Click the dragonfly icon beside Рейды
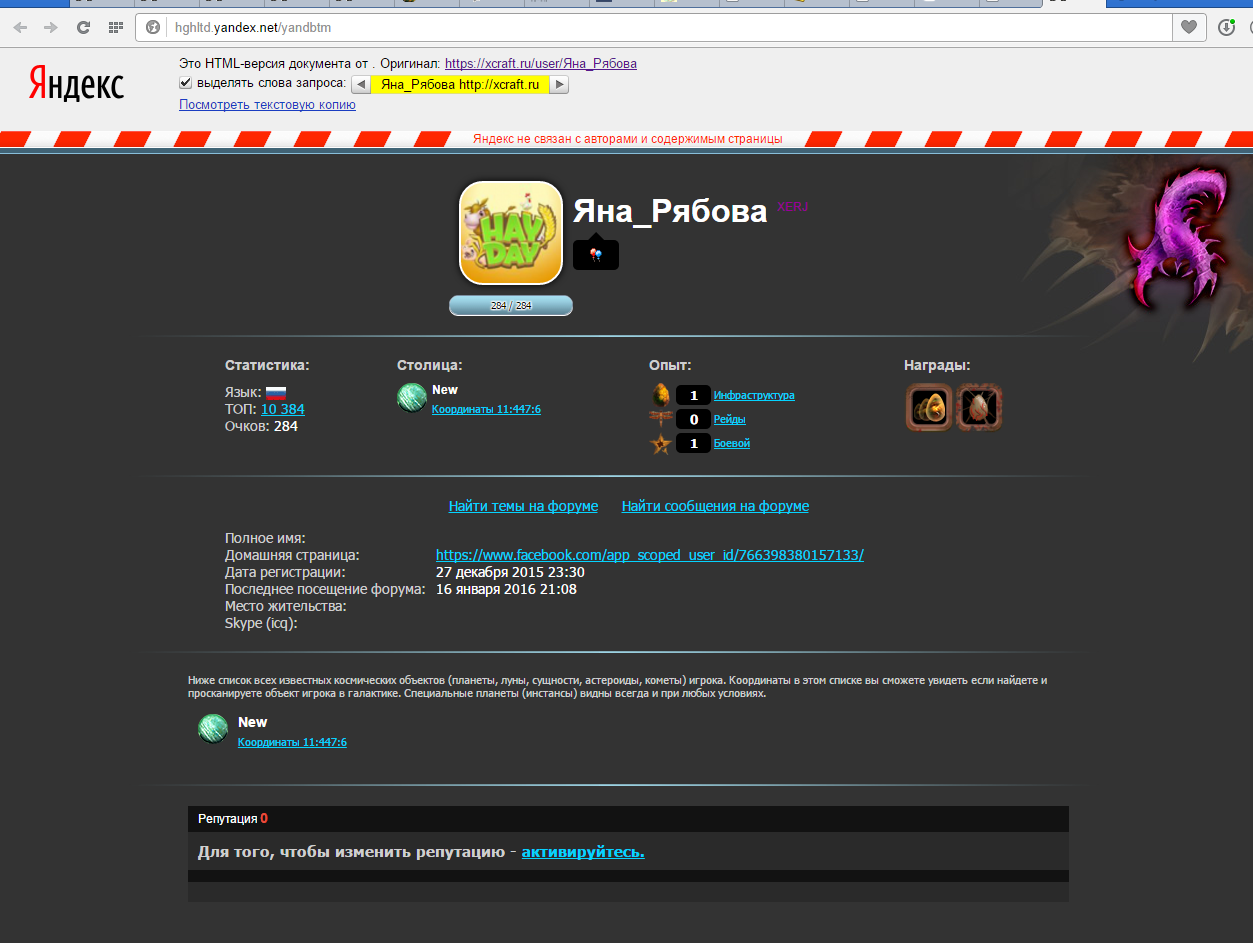Image resolution: width=1253 pixels, height=943 pixels. [x=661, y=419]
